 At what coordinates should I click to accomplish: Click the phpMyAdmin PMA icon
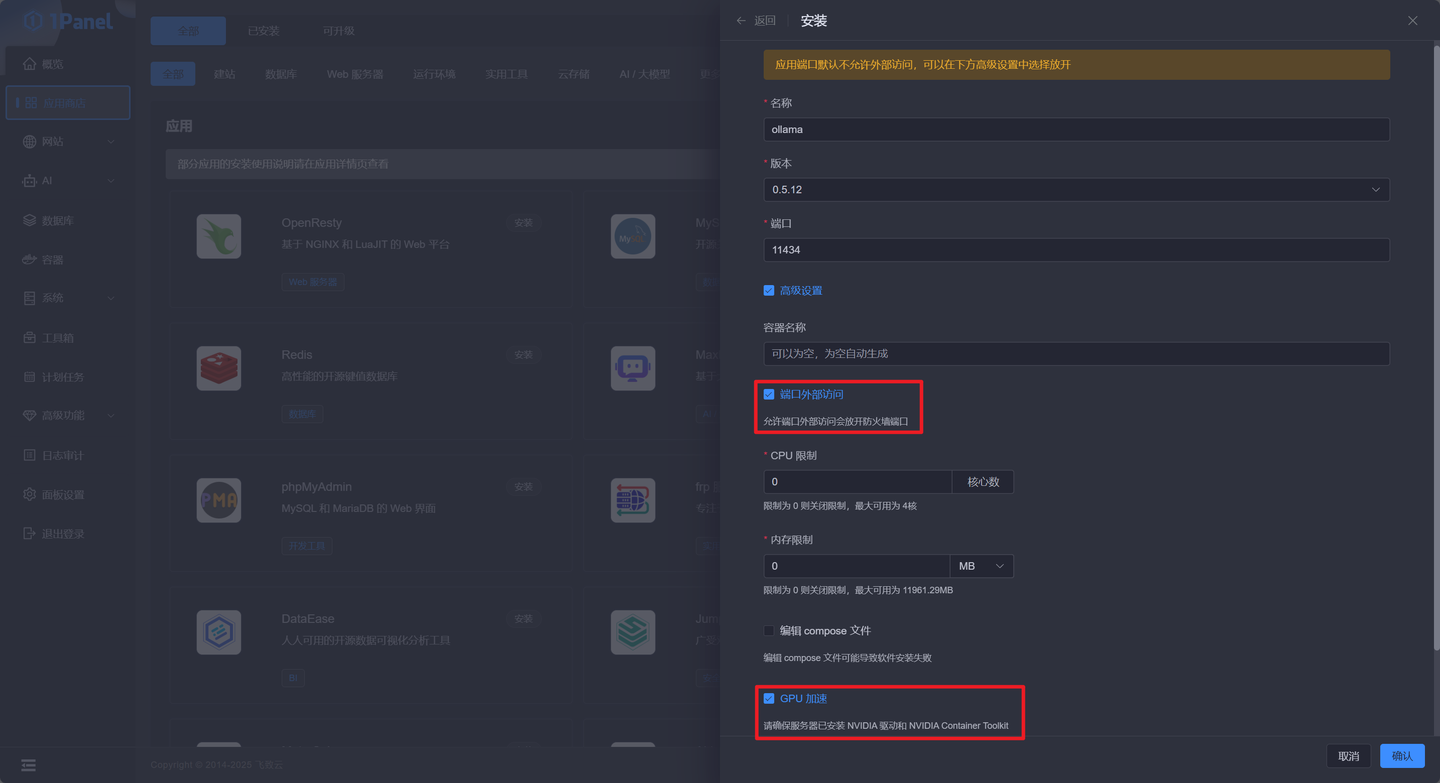pos(218,500)
